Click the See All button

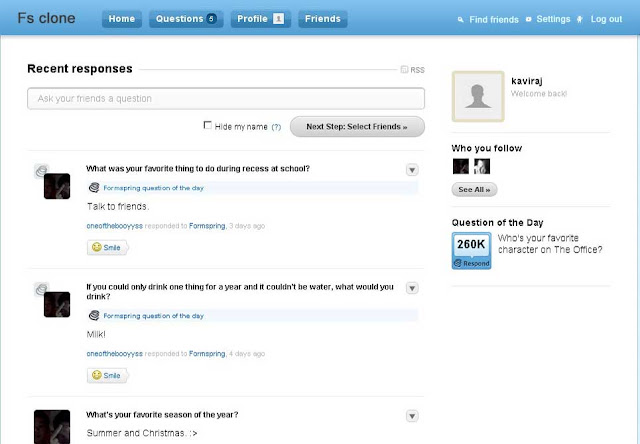pos(474,190)
